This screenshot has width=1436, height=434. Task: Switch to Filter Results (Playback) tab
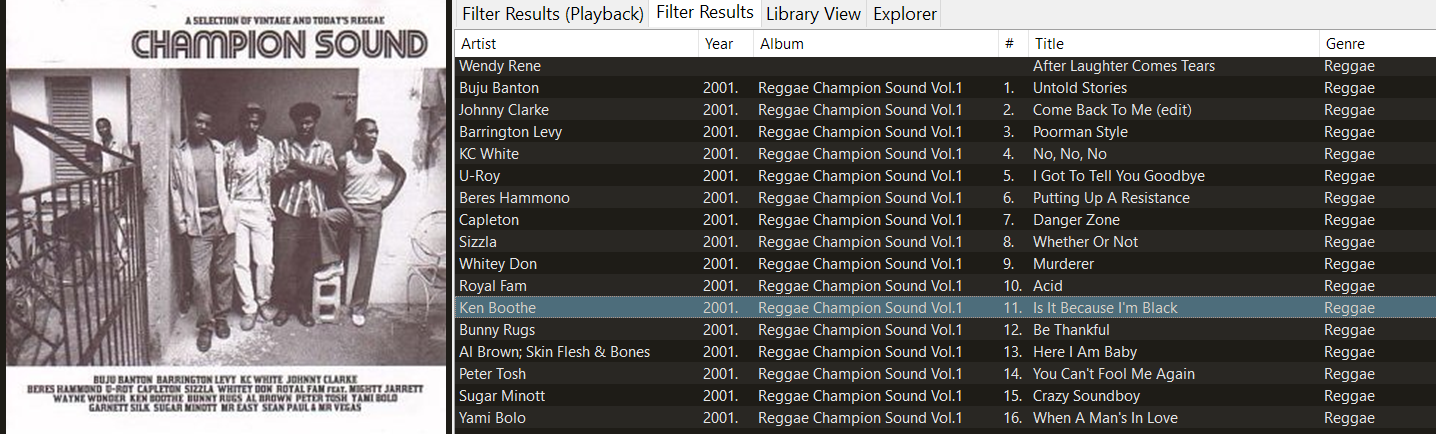[x=552, y=14]
